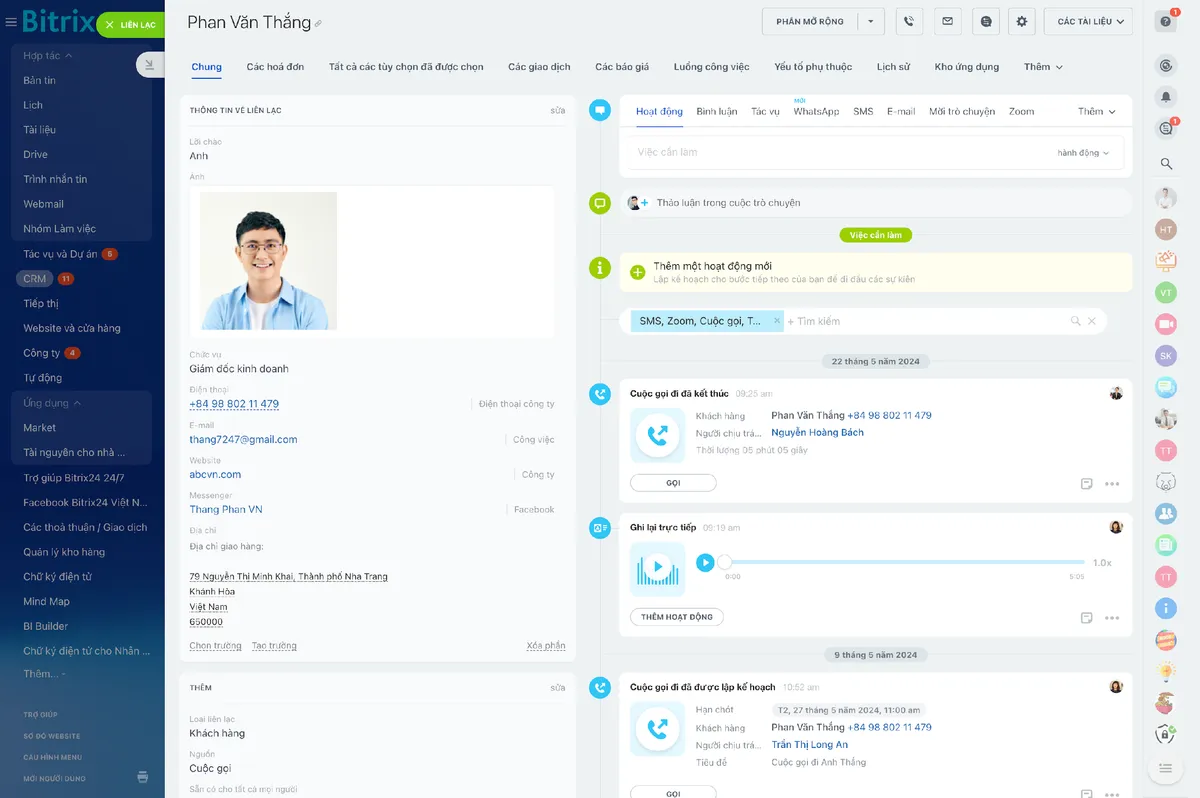This screenshot has height=798, width=1200.
Task: Open the Các tài liệu dropdown
Action: pos(1088,21)
